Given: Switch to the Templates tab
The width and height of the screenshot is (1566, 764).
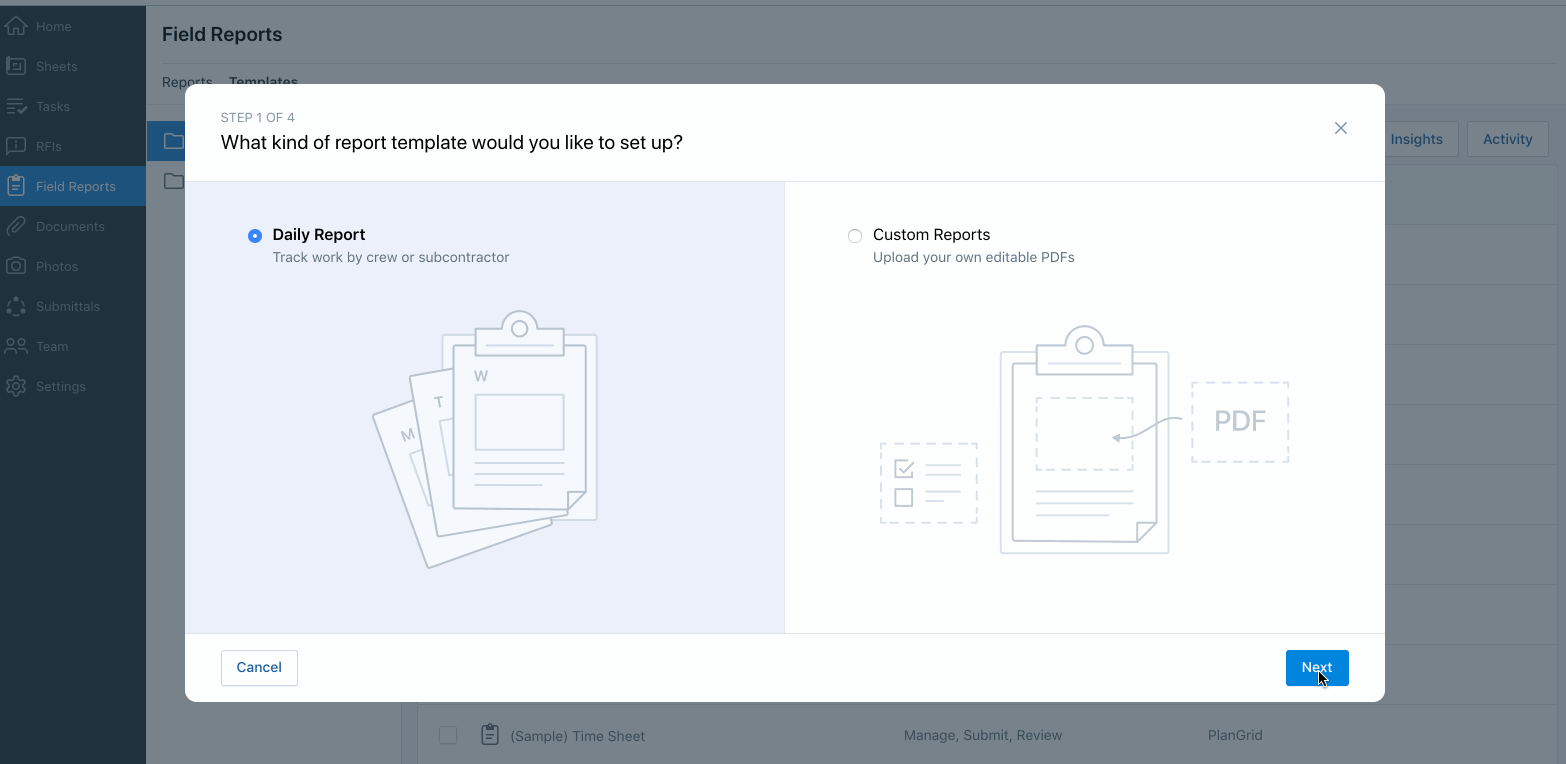Looking at the screenshot, I should tap(263, 82).
